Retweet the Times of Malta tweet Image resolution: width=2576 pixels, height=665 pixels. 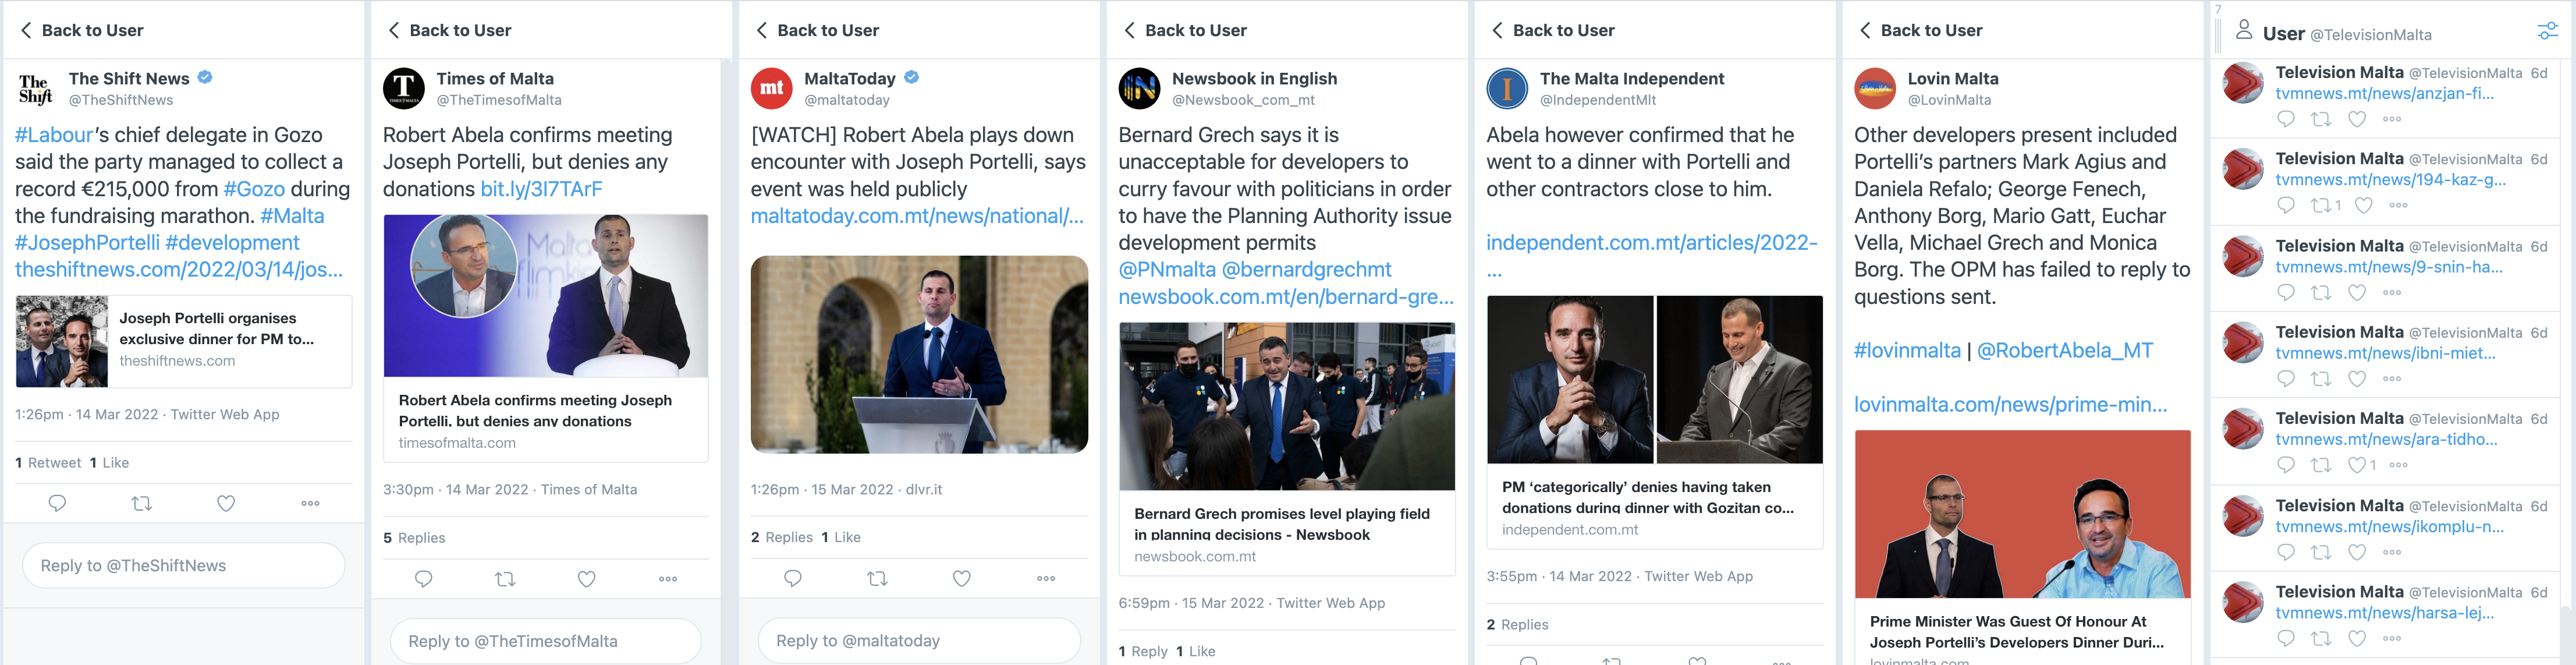(x=505, y=578)
